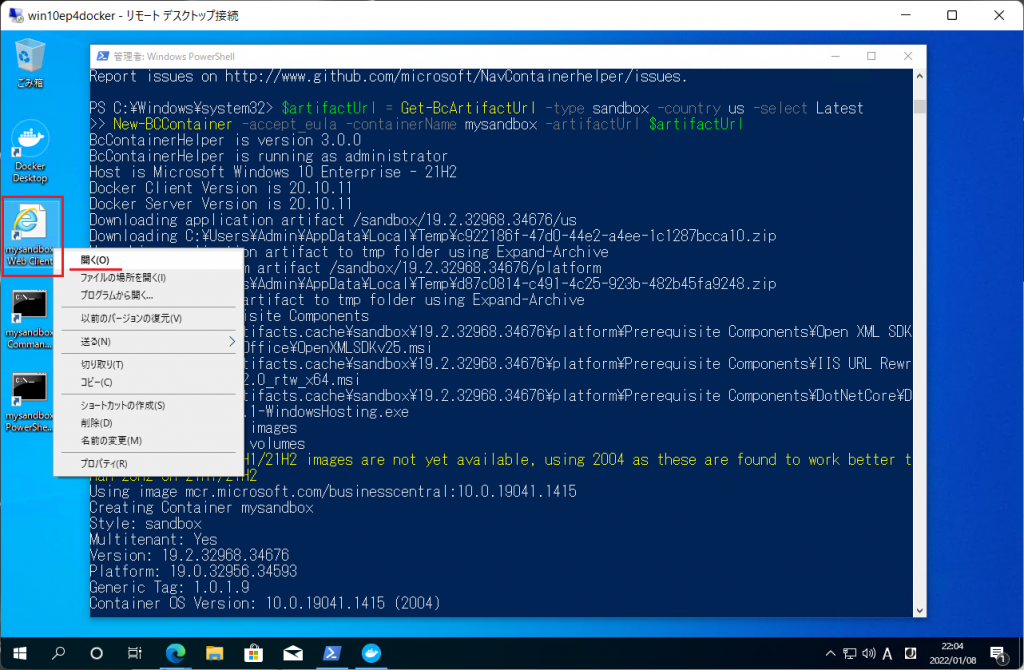Open Cortana circle on taskbar
1024x670 pixels.
tap(97, 653)
